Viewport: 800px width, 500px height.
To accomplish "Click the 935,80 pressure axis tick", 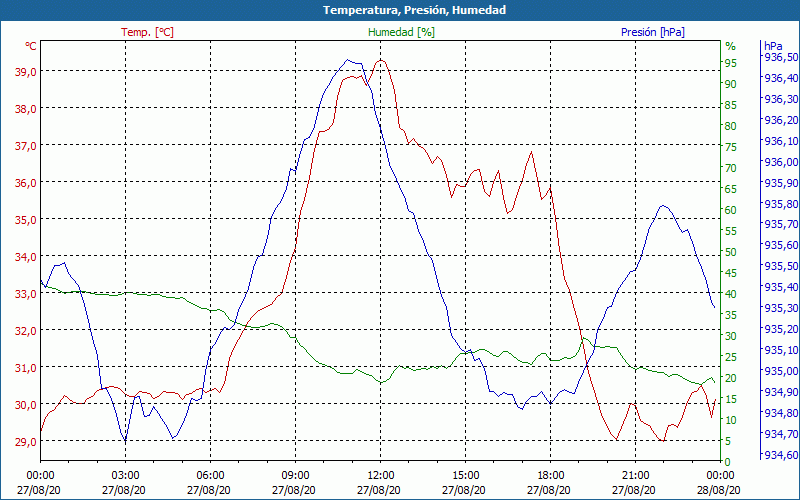I will tap(781, 203).
